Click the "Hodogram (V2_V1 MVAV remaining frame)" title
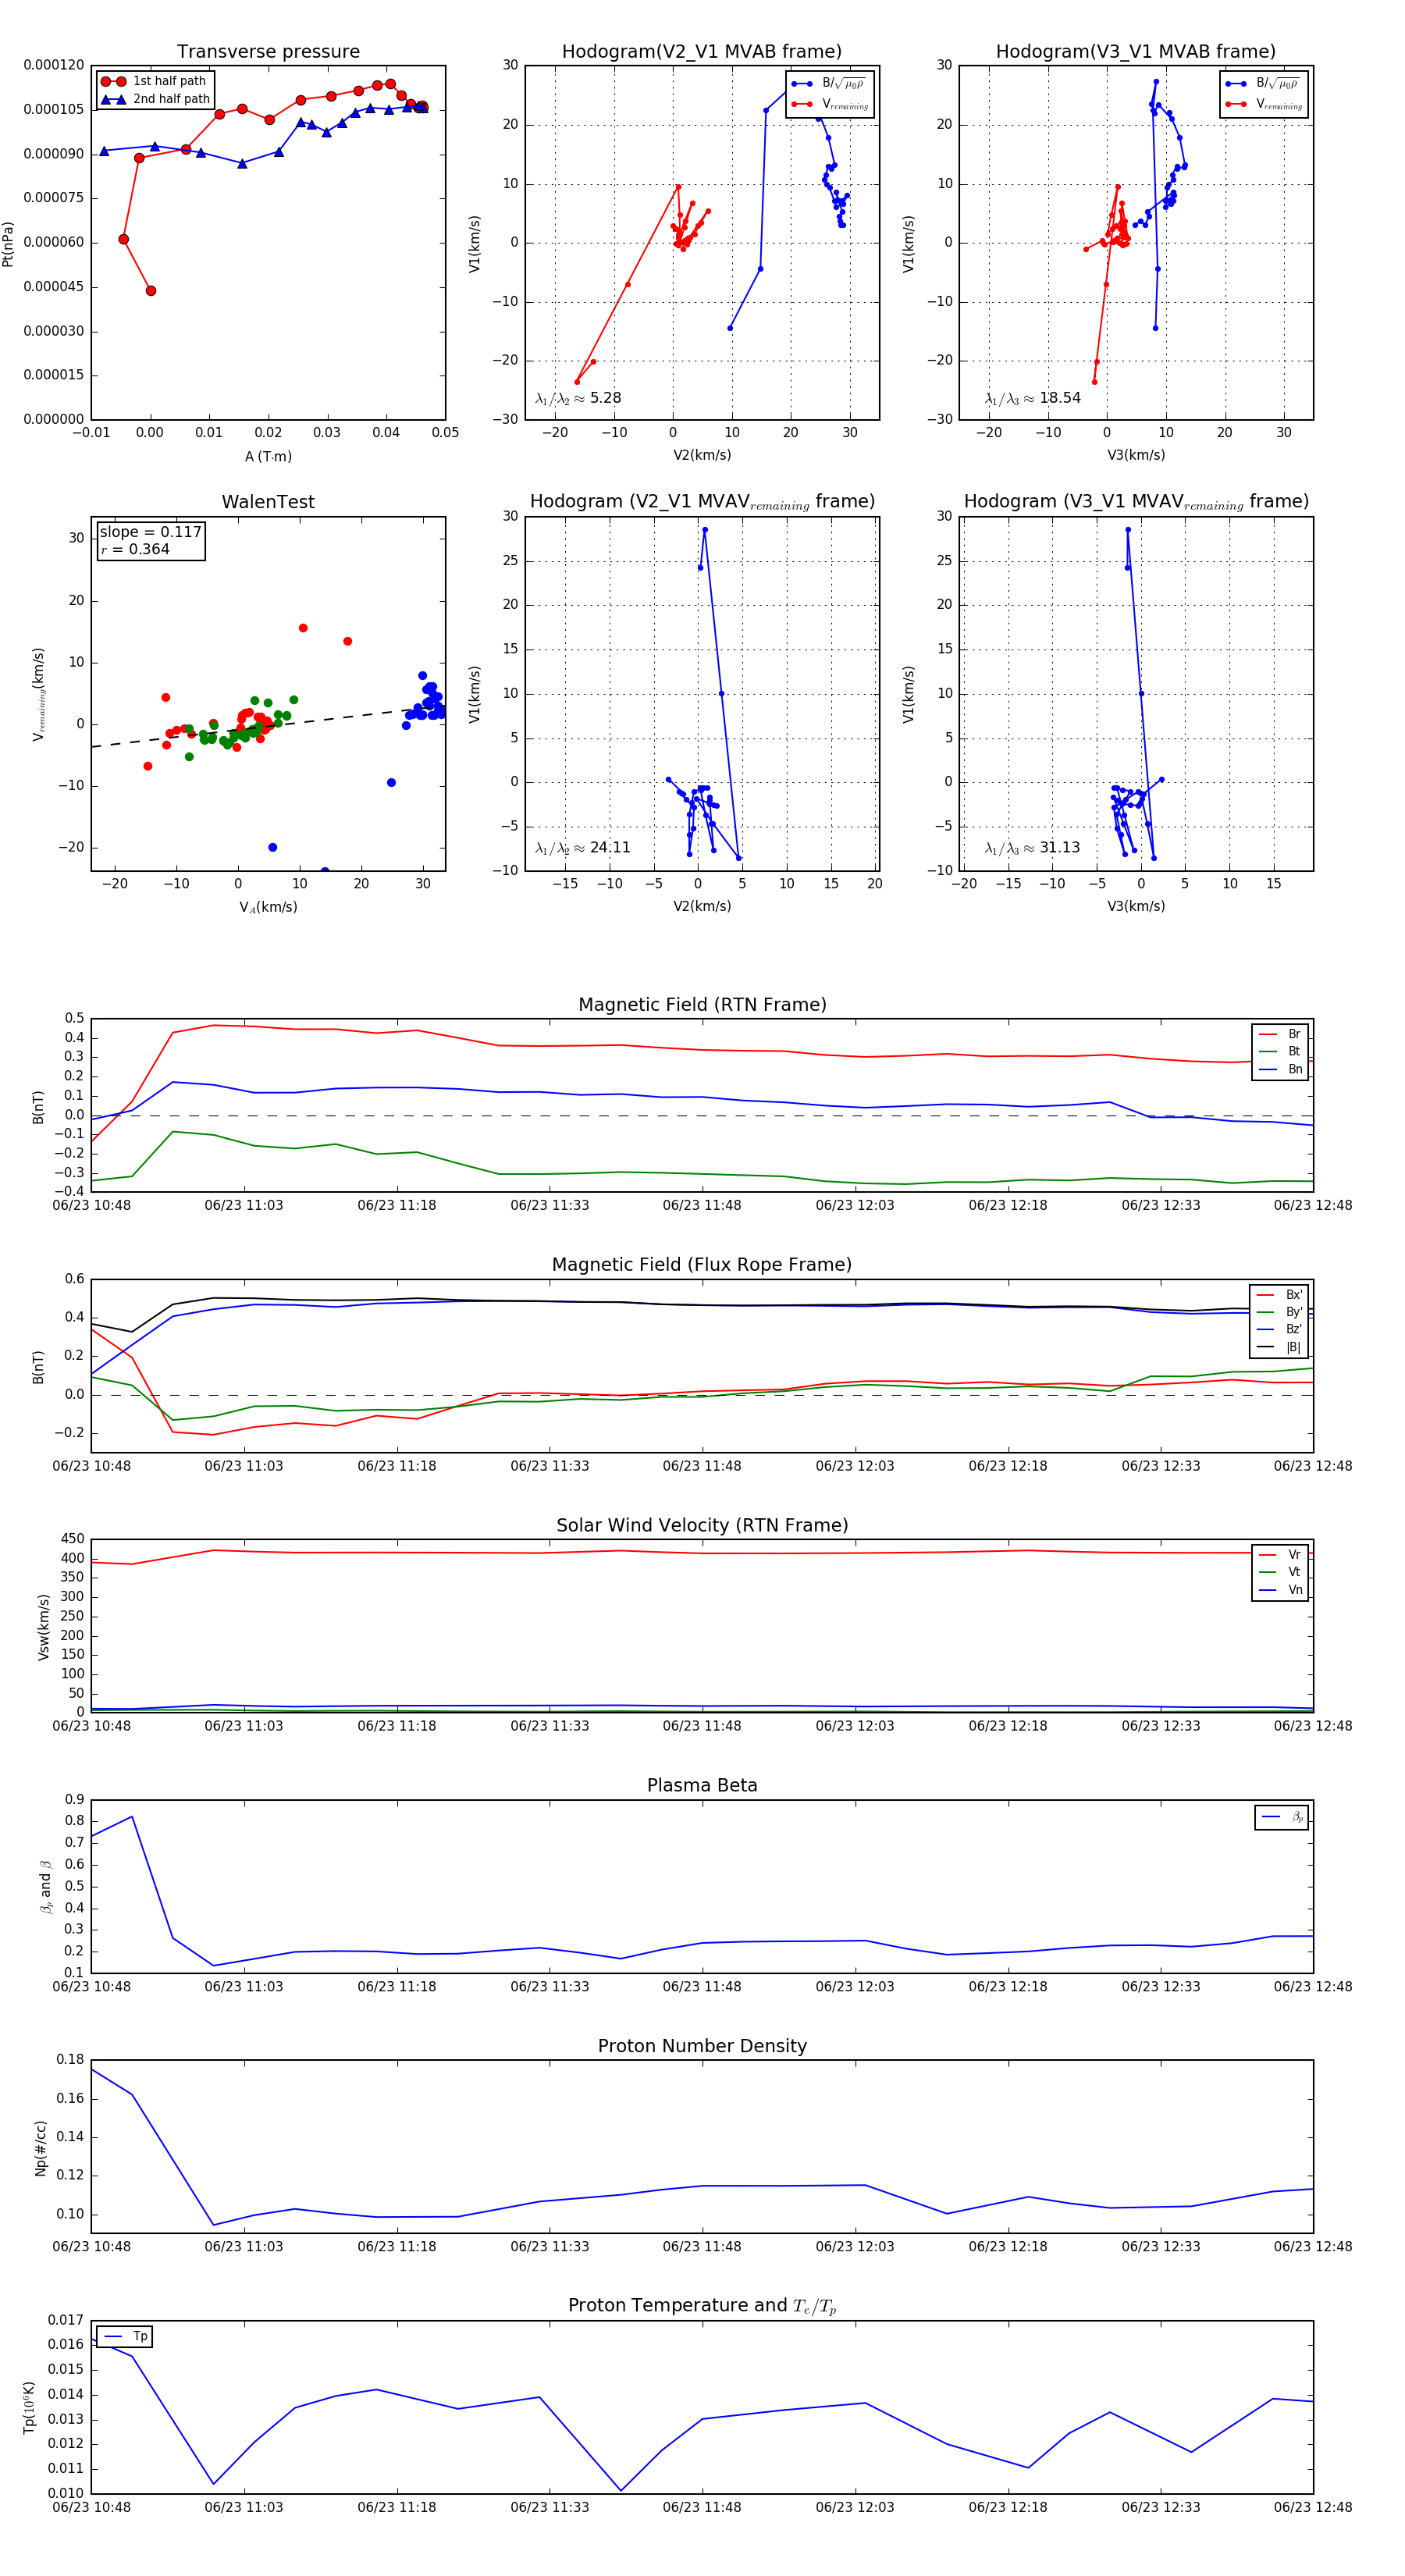Screen dimensions: 1405x2576 [702, 502]
